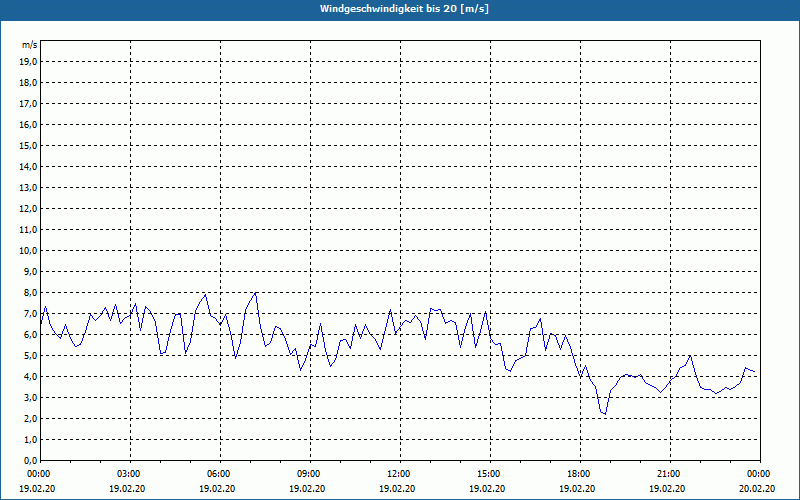
Task: Click the 19.02.20 date under 12:00
Action: (x=397, y=489)
